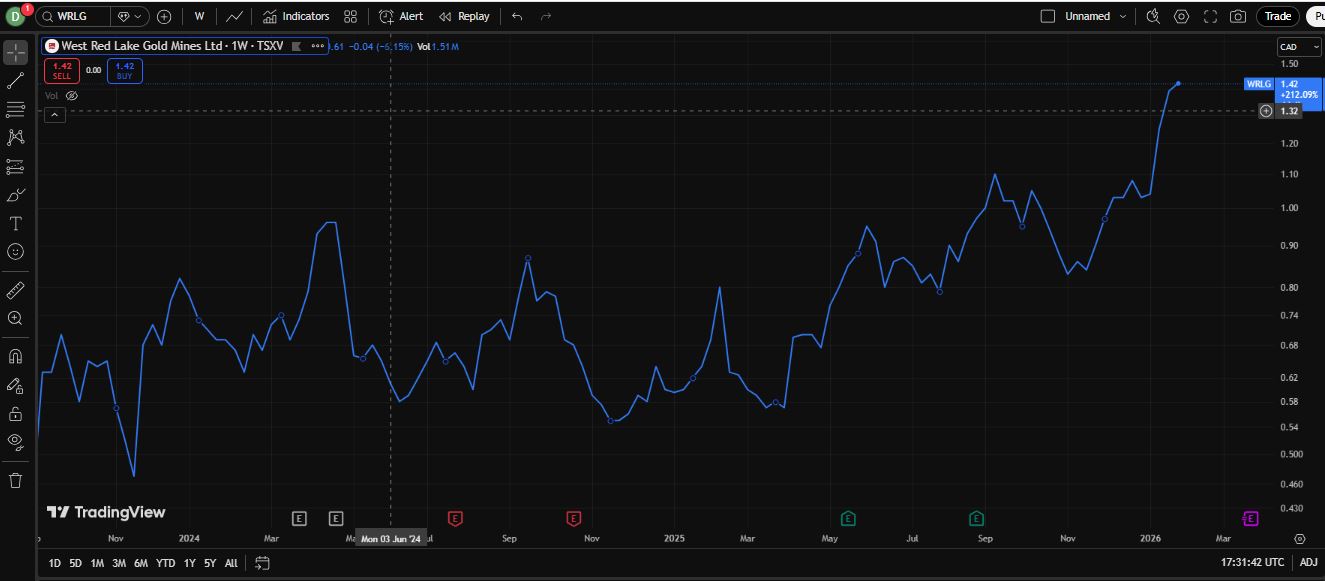Toggle lock all drawings padlock
Screen dimensions: 1325x581
click(x=16, y=413)
